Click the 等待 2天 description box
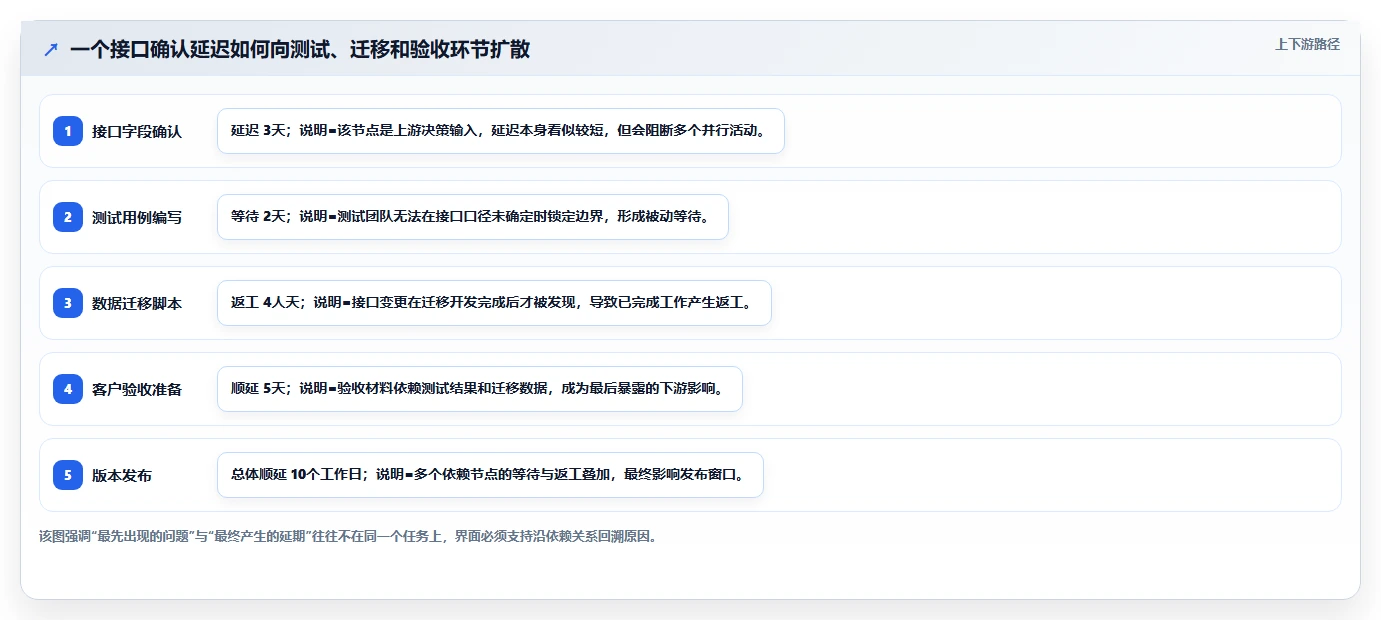This screenshot has width=1381, height=620. (473, 217)
